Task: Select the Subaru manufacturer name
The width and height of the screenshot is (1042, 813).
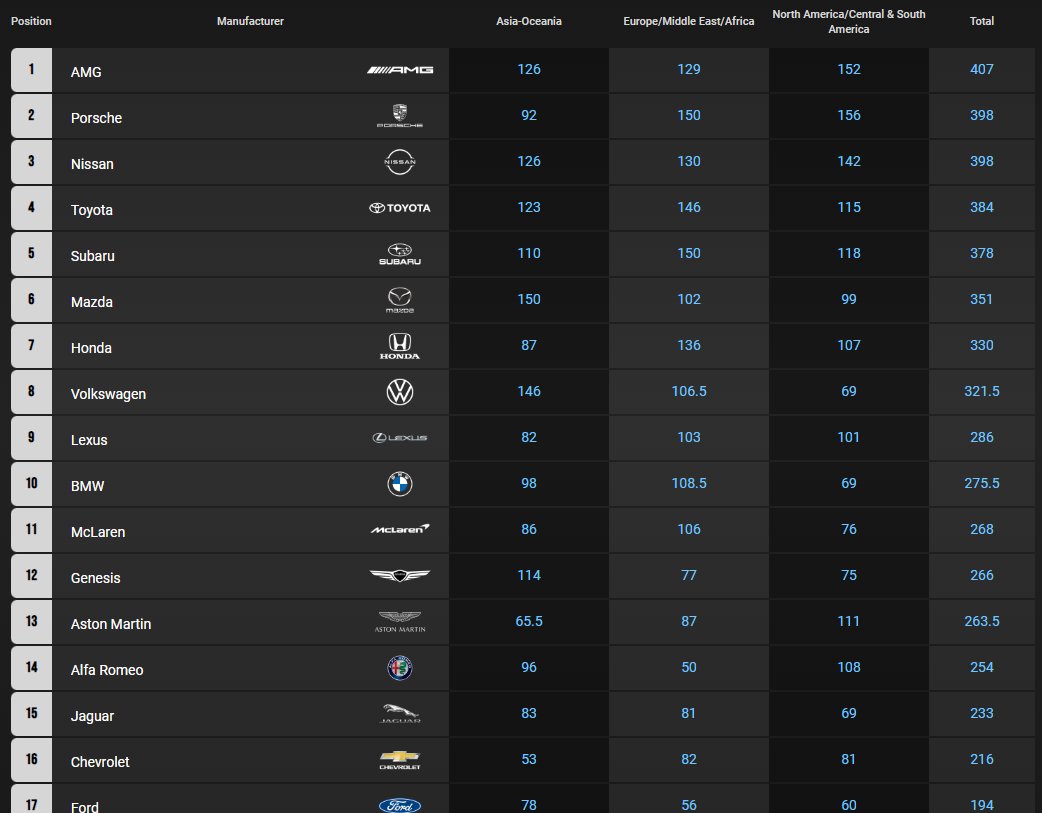Action: pyautogui.click(x=92, y=256)
